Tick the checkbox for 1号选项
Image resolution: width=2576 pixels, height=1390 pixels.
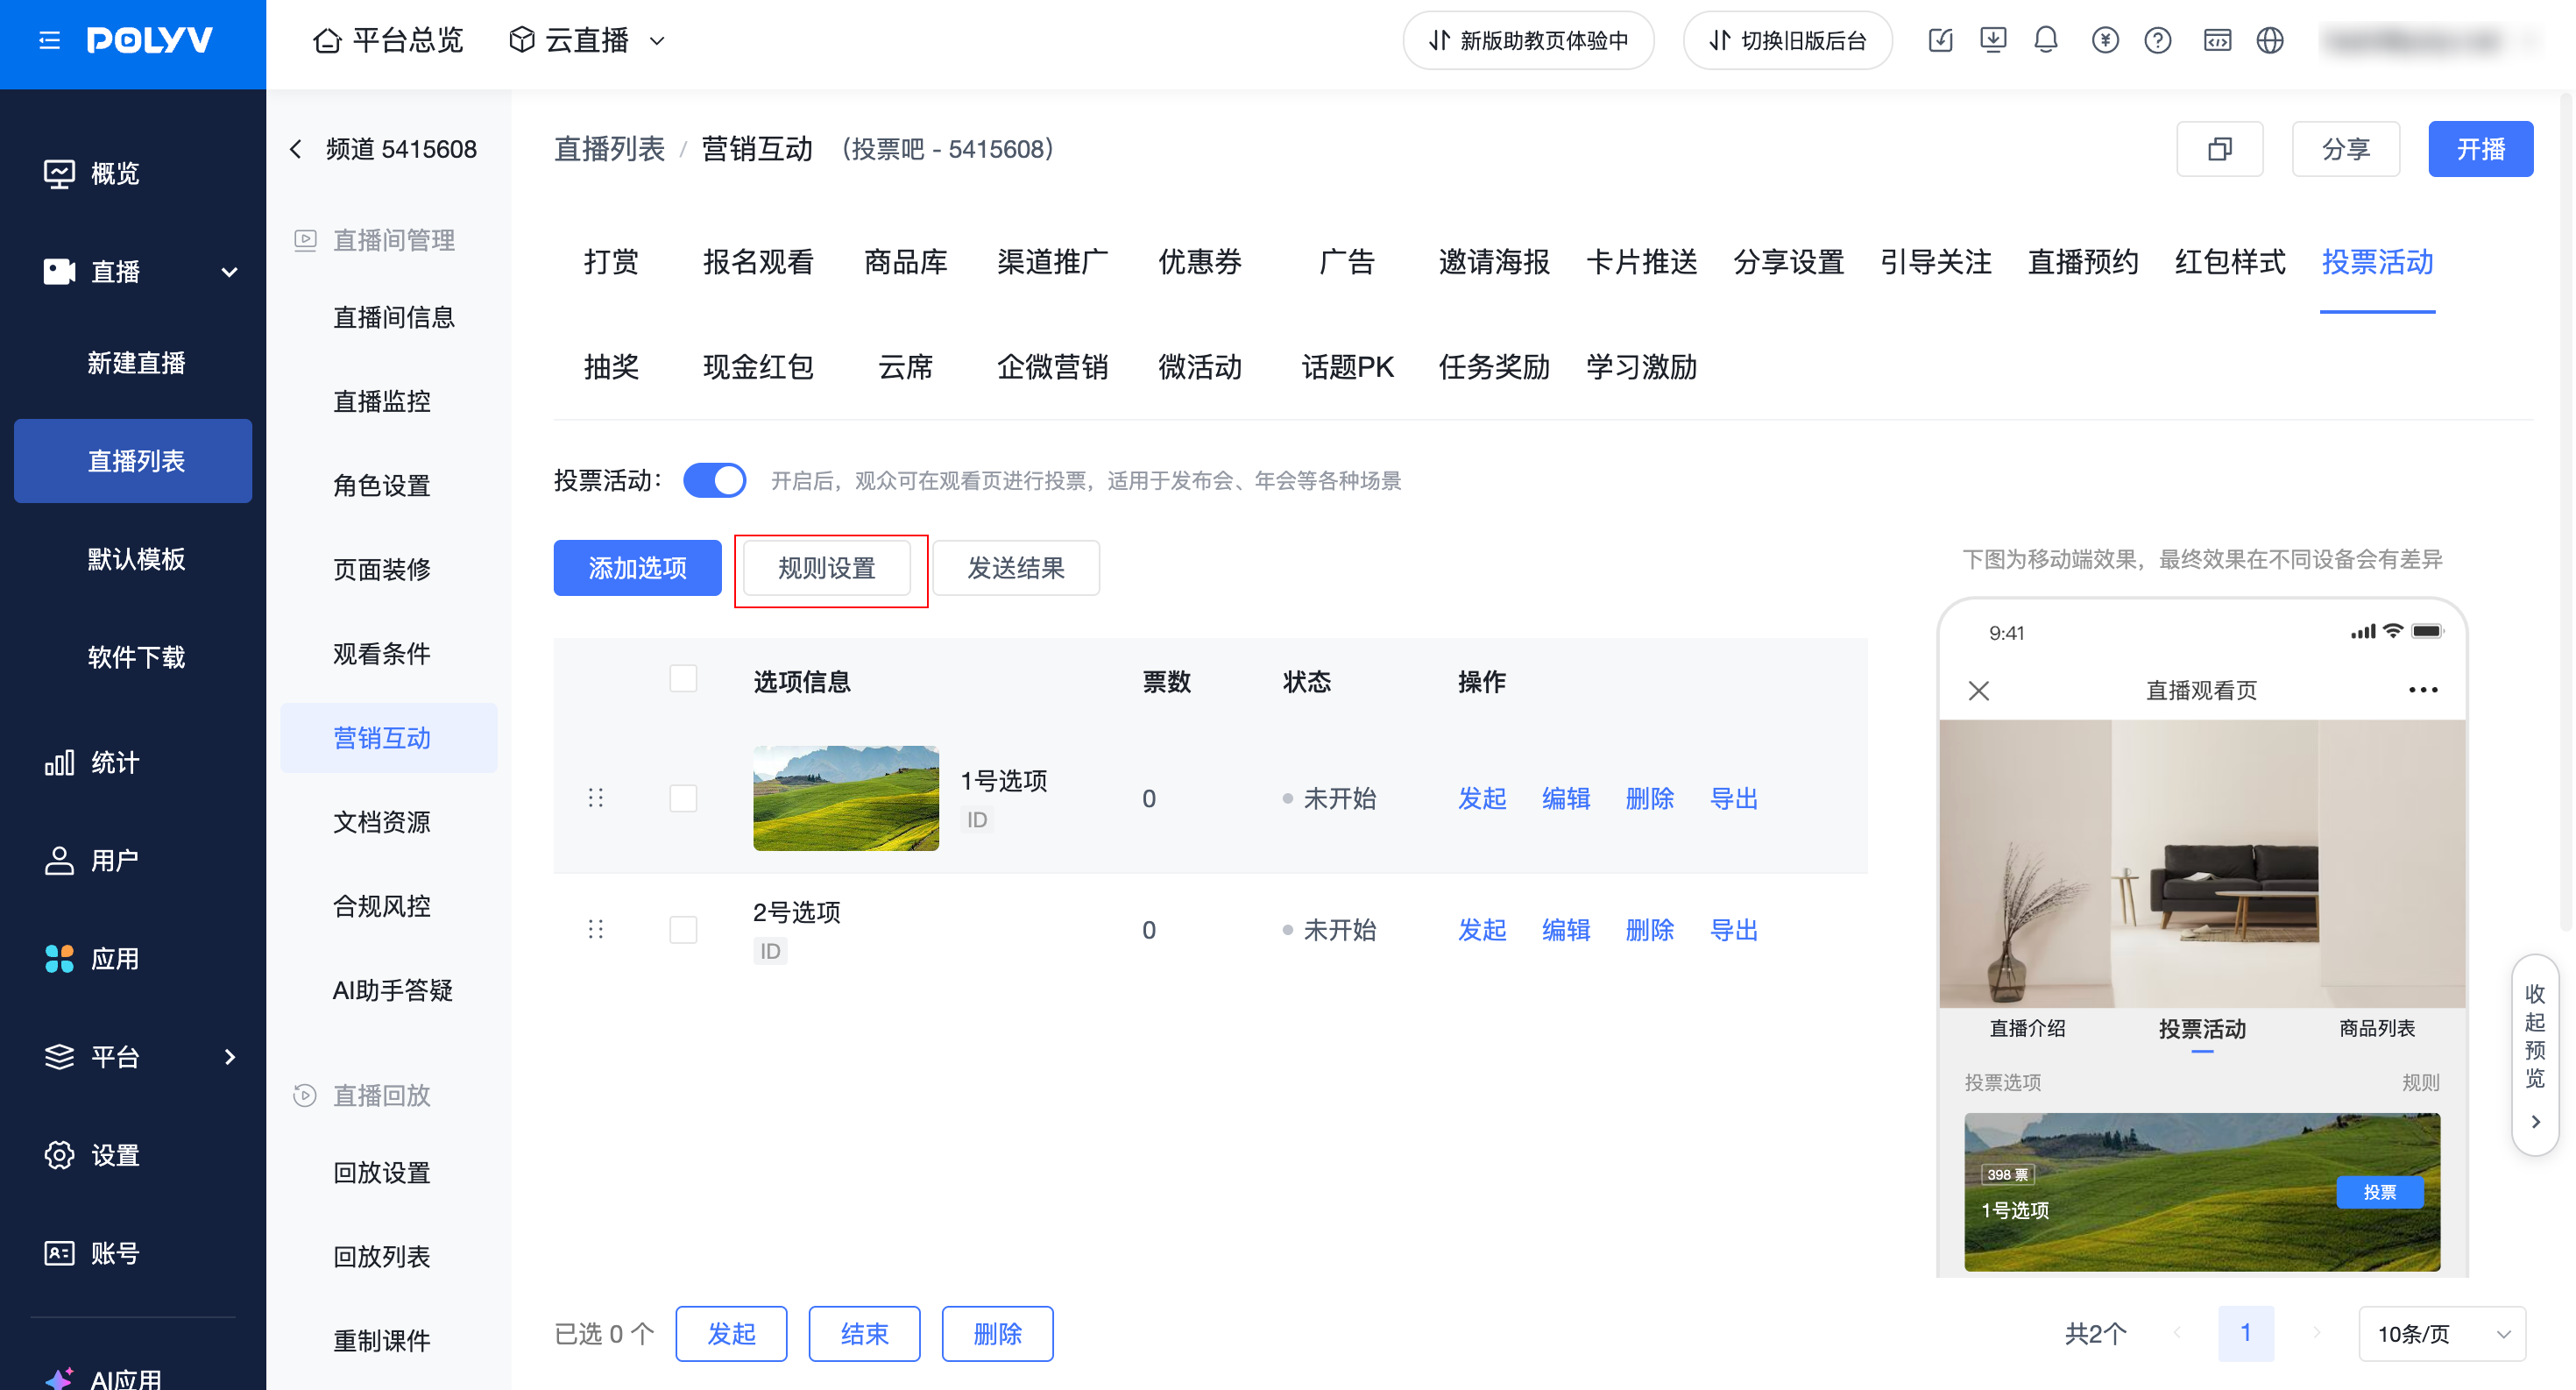(x=683, y=798)
